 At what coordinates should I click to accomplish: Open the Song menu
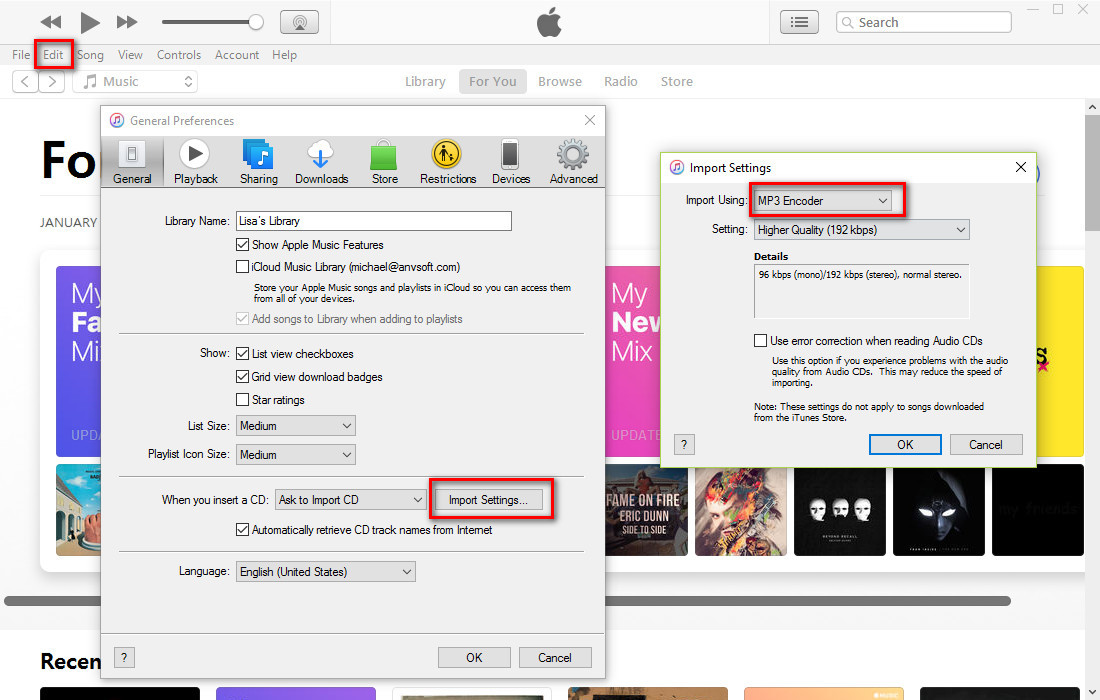[x=90, y=55]
